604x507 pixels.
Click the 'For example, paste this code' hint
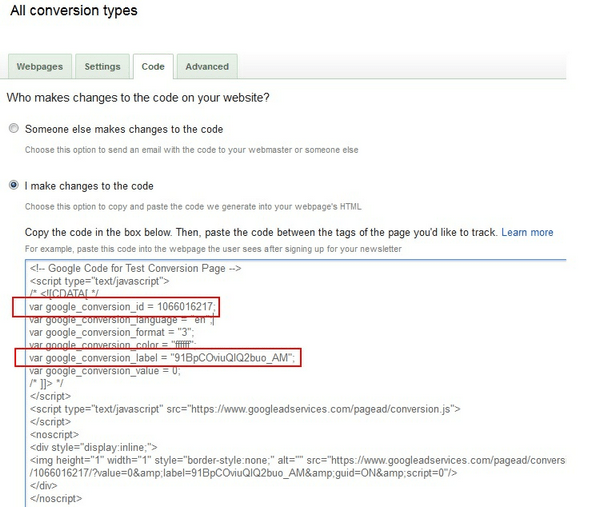click(213, 249)
